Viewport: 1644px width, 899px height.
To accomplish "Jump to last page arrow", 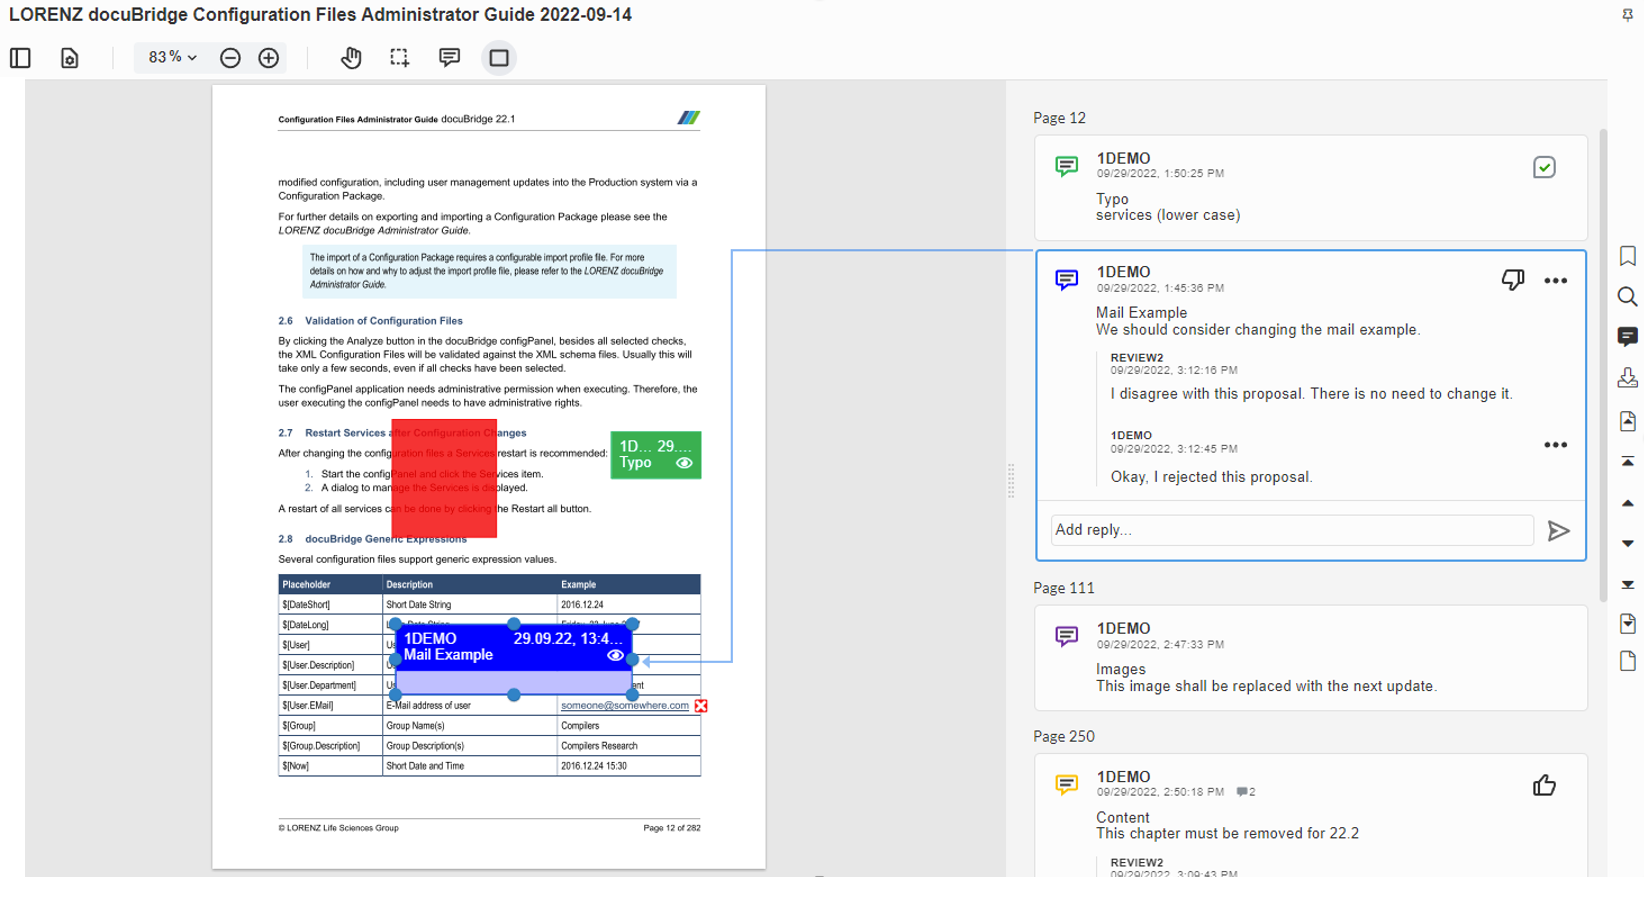I will point(1628,584).
